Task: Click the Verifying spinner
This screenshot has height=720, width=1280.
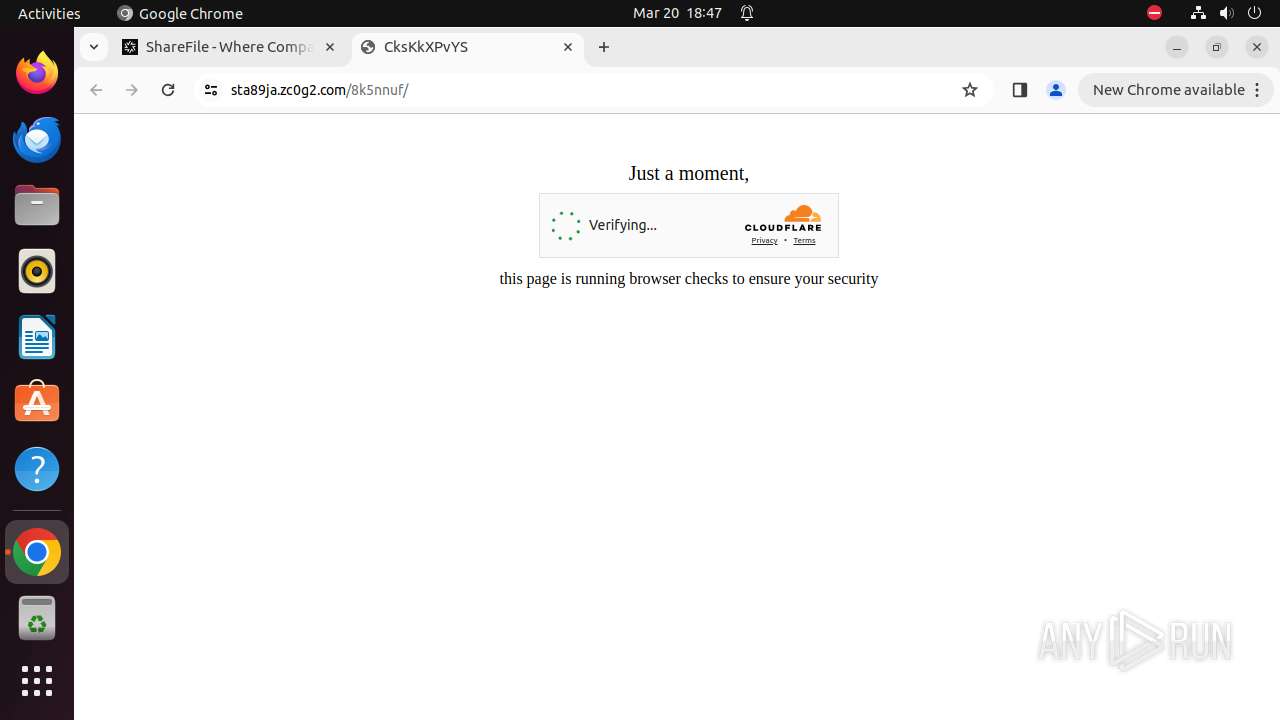Action: click(566, 226)
